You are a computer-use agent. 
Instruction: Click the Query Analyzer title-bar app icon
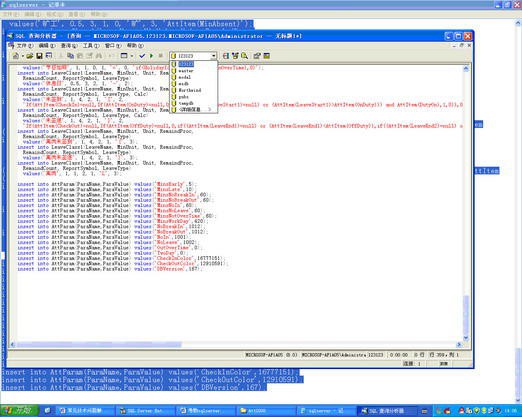(x=10, y=36)
